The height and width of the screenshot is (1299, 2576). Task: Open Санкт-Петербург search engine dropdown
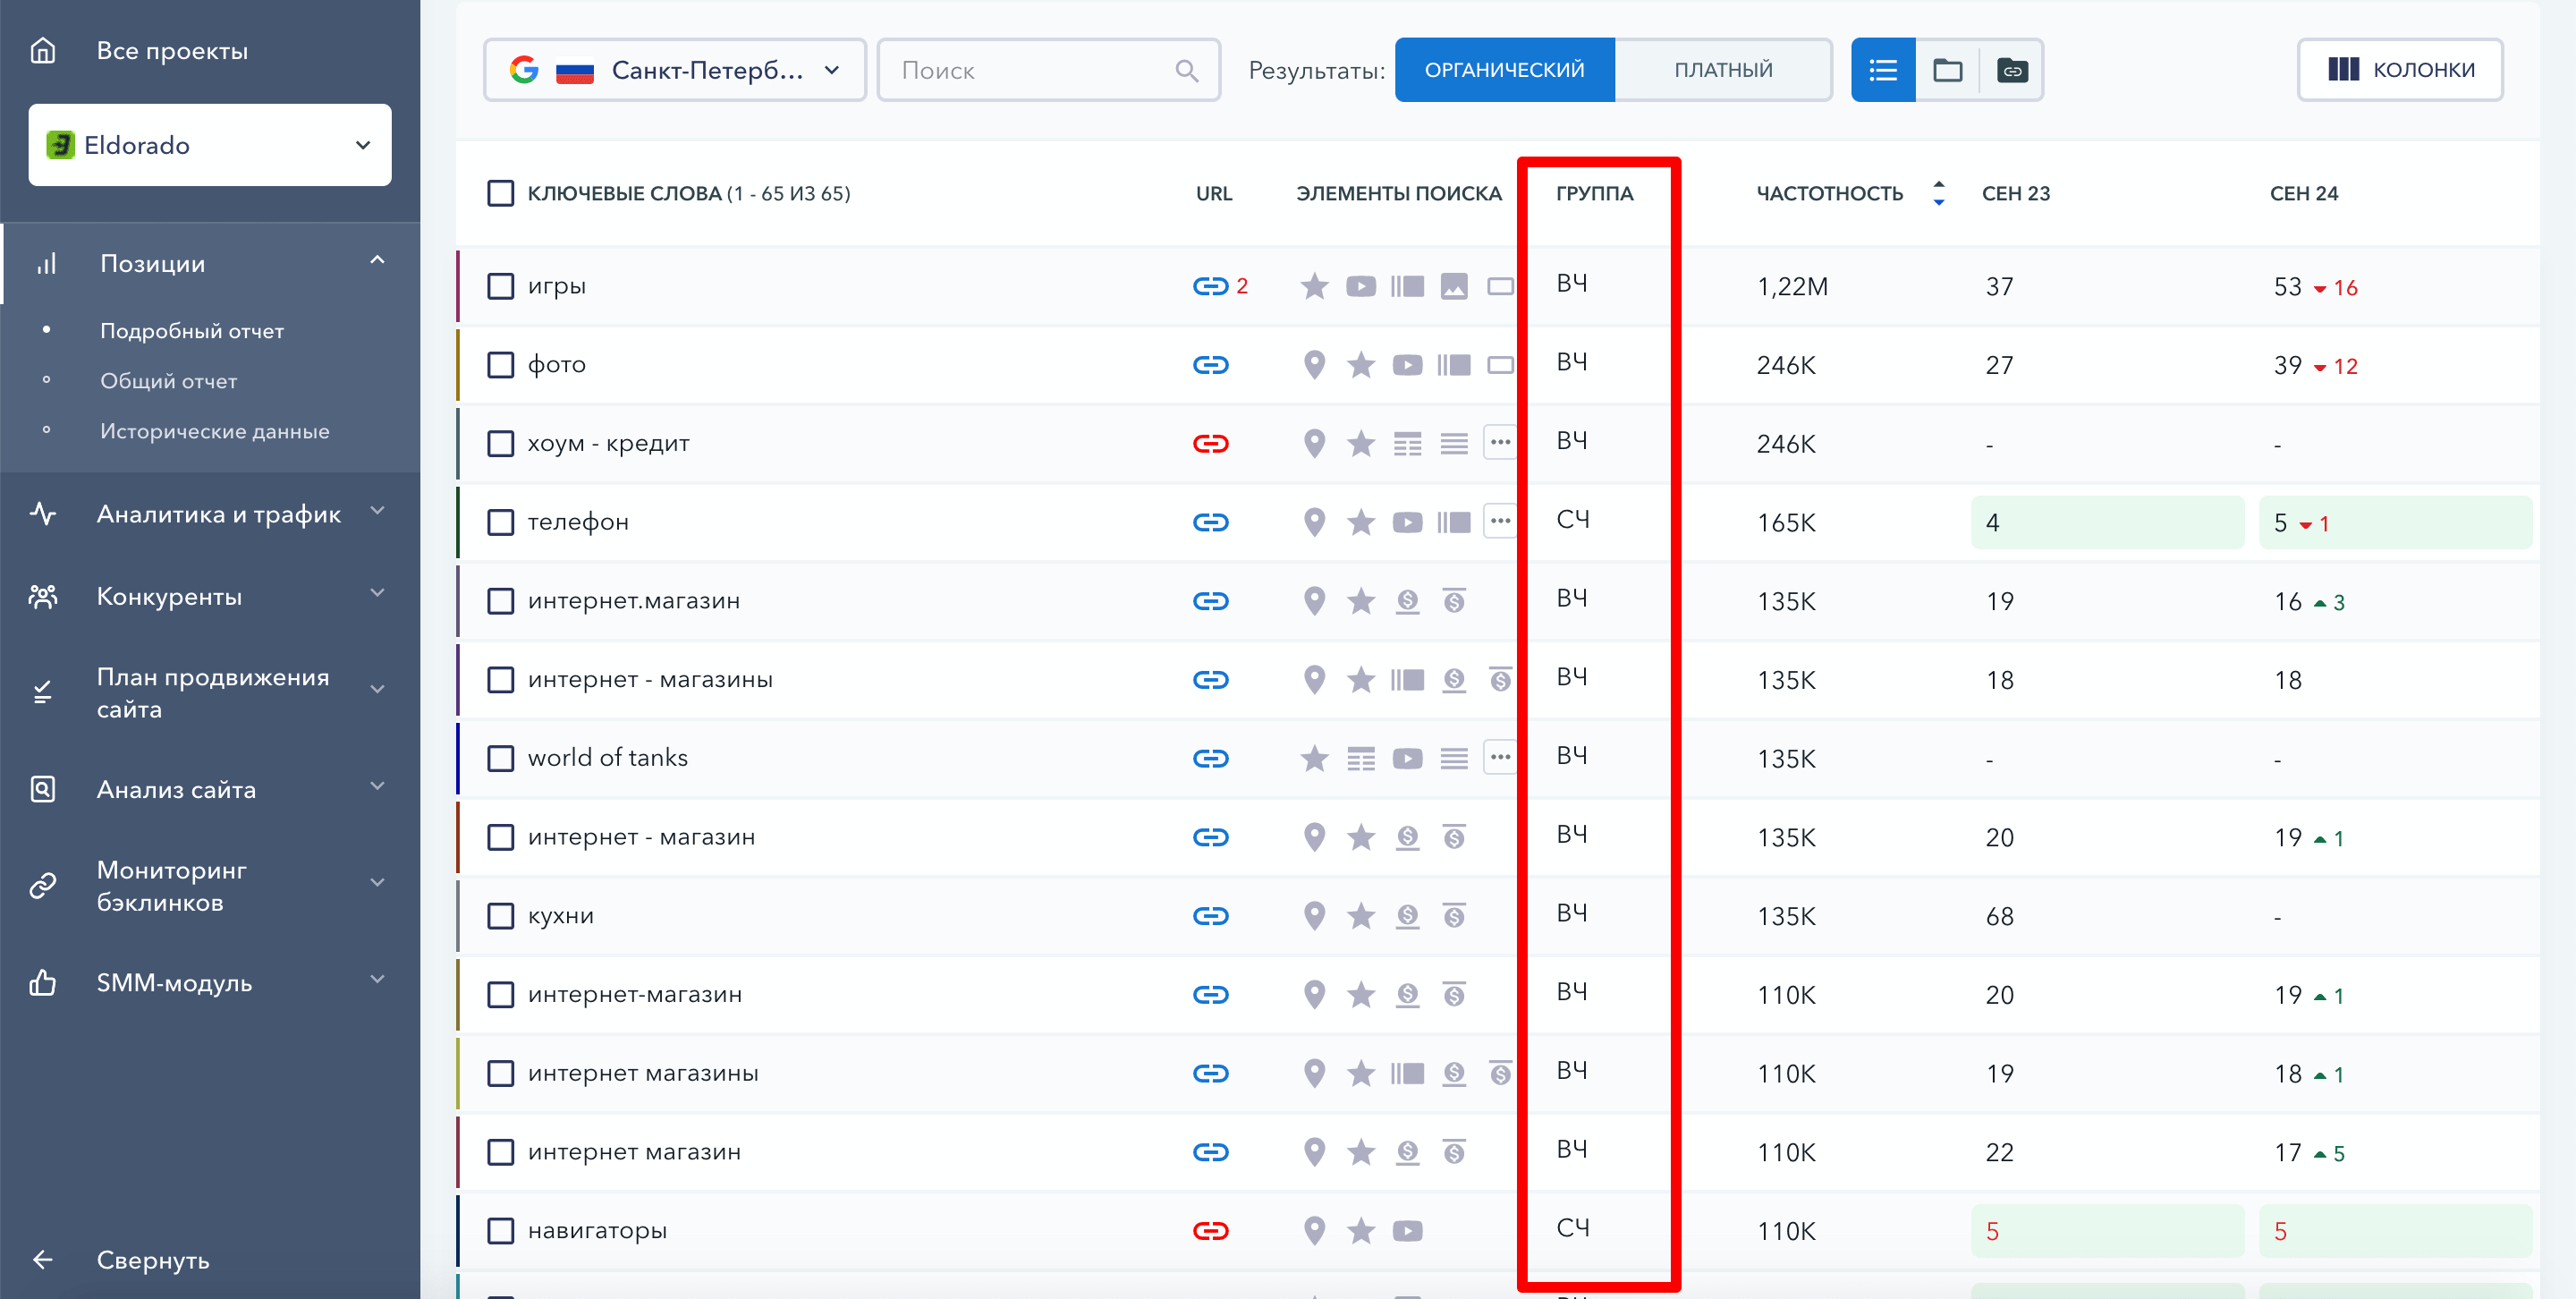pos(675,70)
